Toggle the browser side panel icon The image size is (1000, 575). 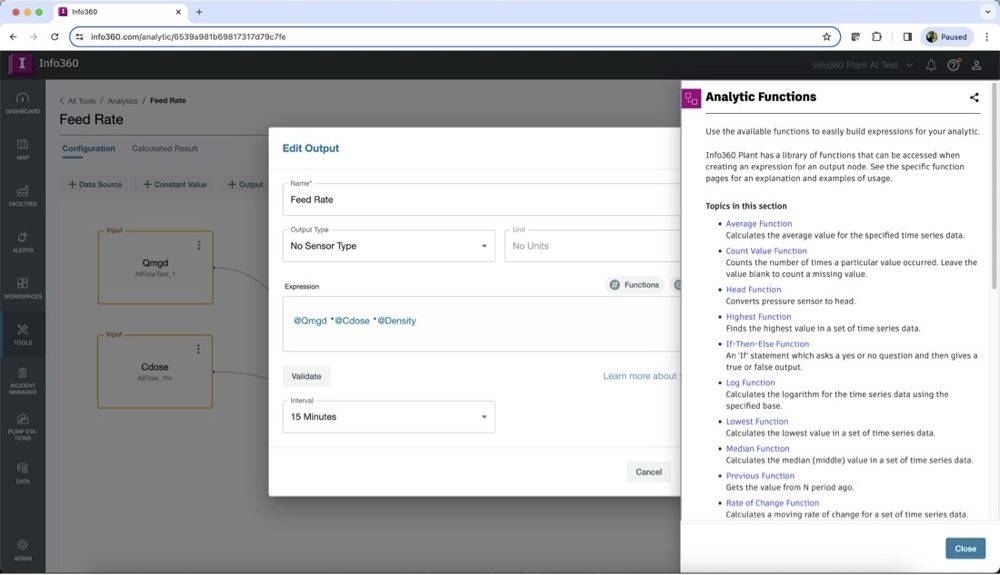908,37
